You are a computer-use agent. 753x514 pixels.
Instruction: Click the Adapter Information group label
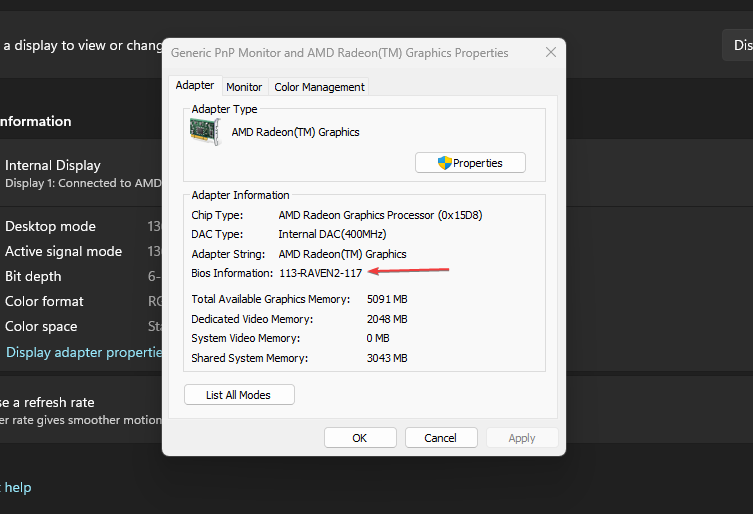click(240, 195)
